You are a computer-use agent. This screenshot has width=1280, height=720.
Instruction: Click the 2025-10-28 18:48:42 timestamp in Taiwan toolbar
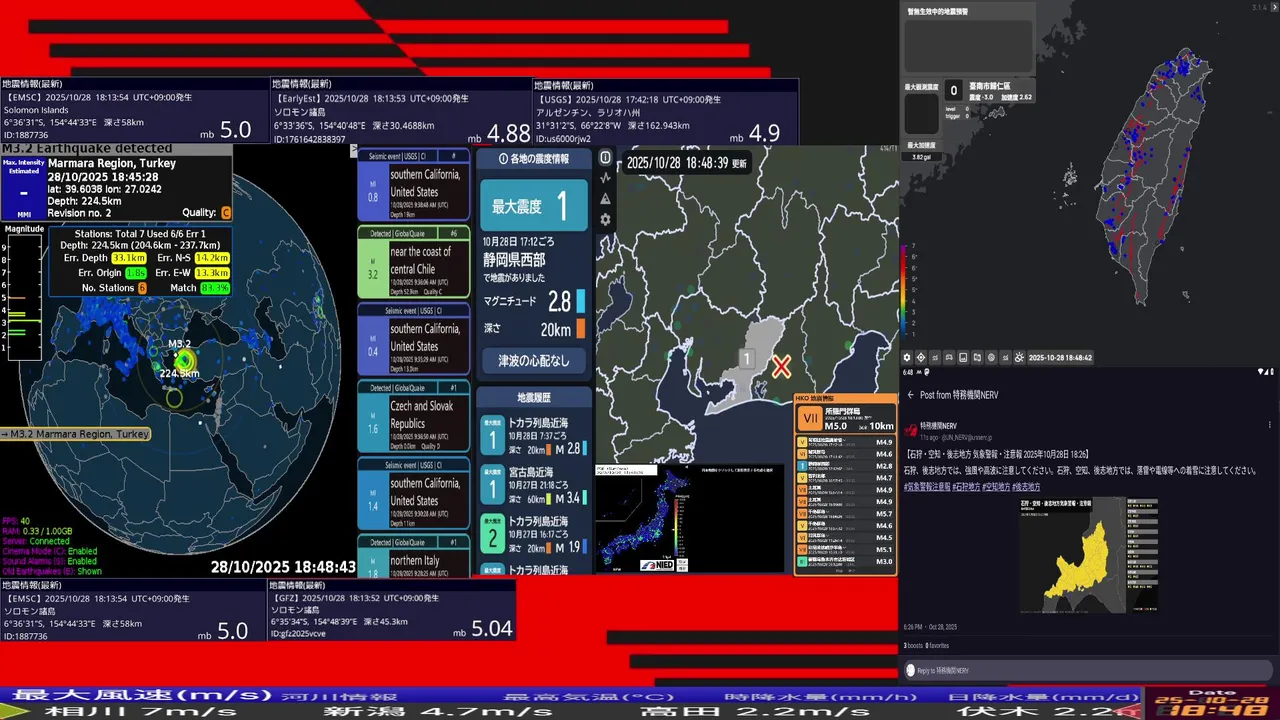click(1060, 357)
